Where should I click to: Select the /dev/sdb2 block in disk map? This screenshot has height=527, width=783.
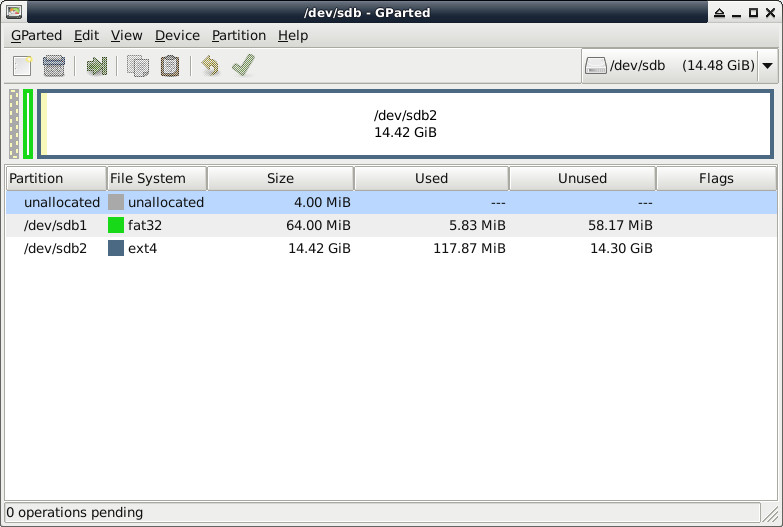pos(405,124)
